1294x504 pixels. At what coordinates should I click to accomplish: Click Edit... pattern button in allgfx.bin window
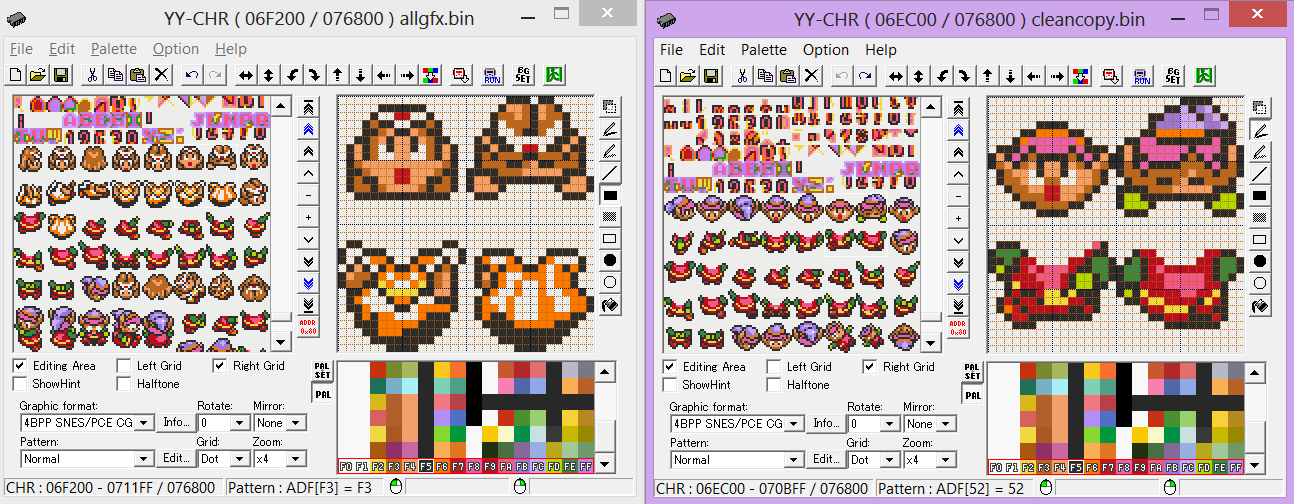click(175, 459)
